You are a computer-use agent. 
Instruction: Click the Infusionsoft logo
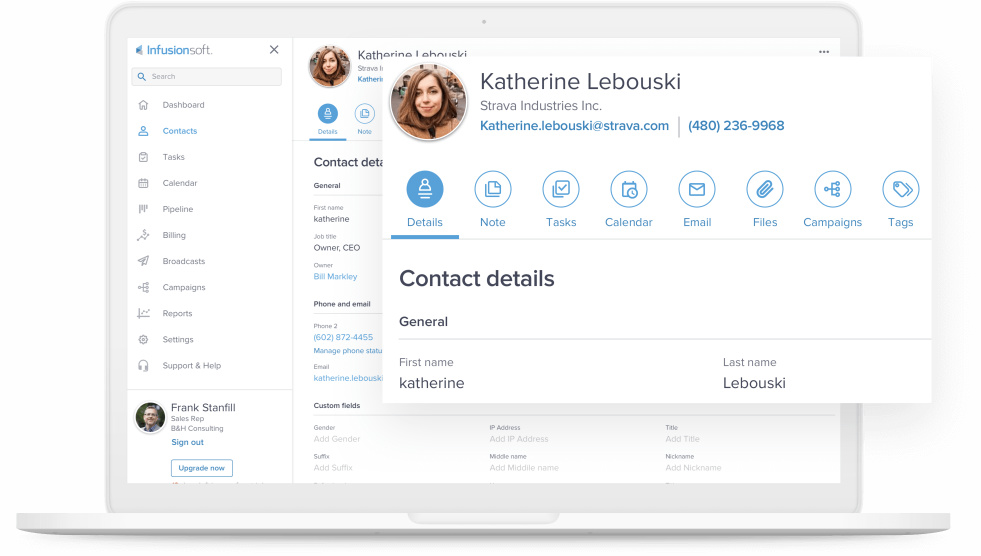point(174,50)
